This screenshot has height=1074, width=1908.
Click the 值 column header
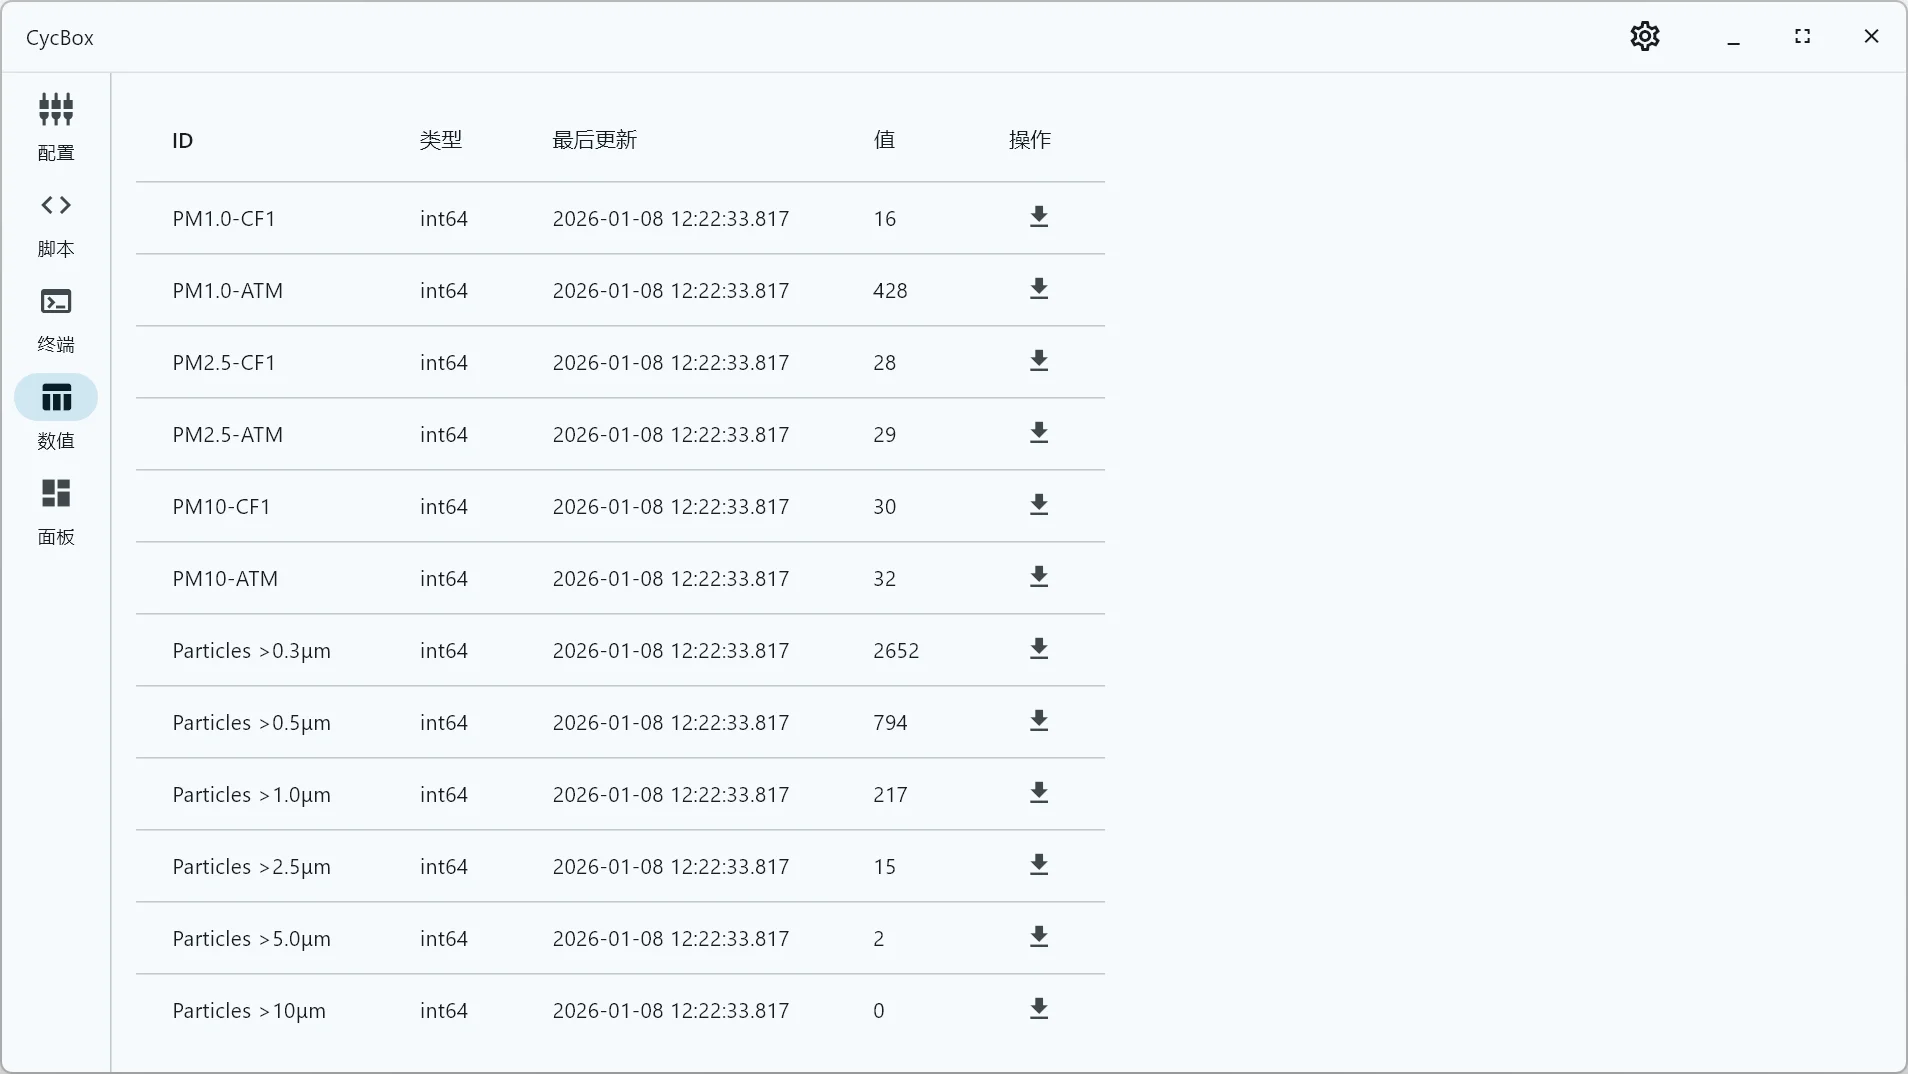(x=883, y=140)
